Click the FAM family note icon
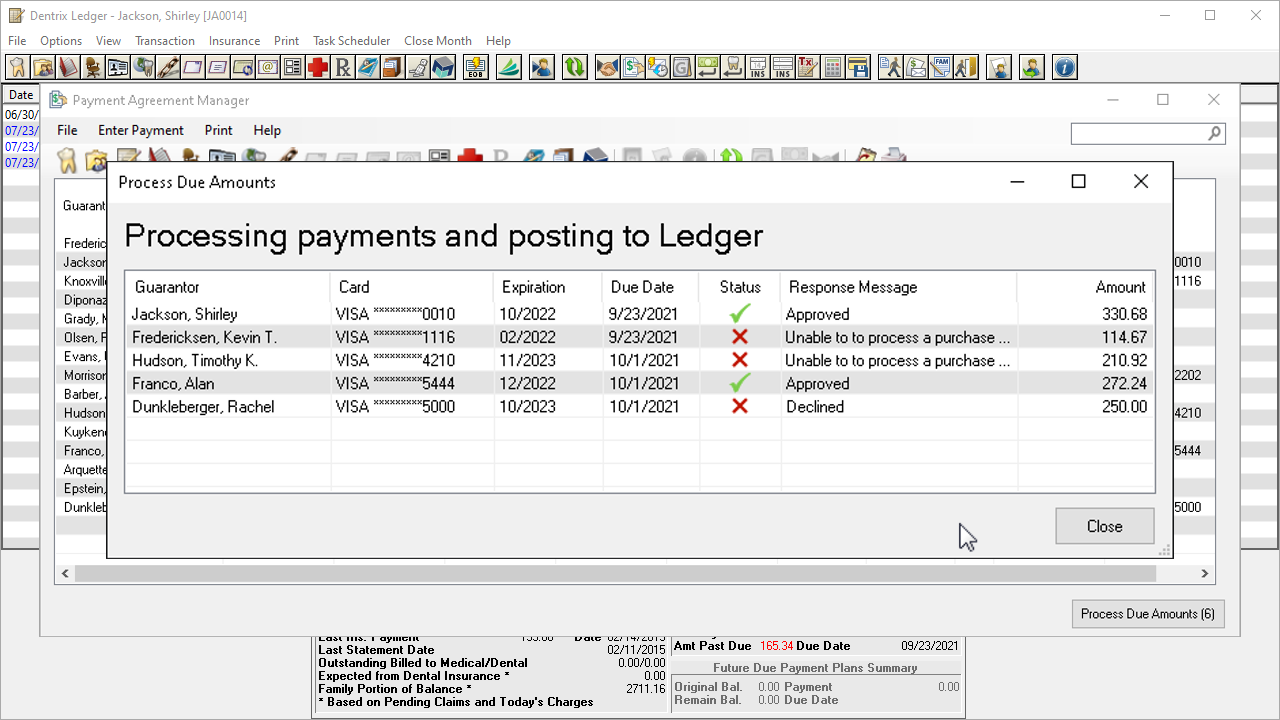 [x=940, y=67]
